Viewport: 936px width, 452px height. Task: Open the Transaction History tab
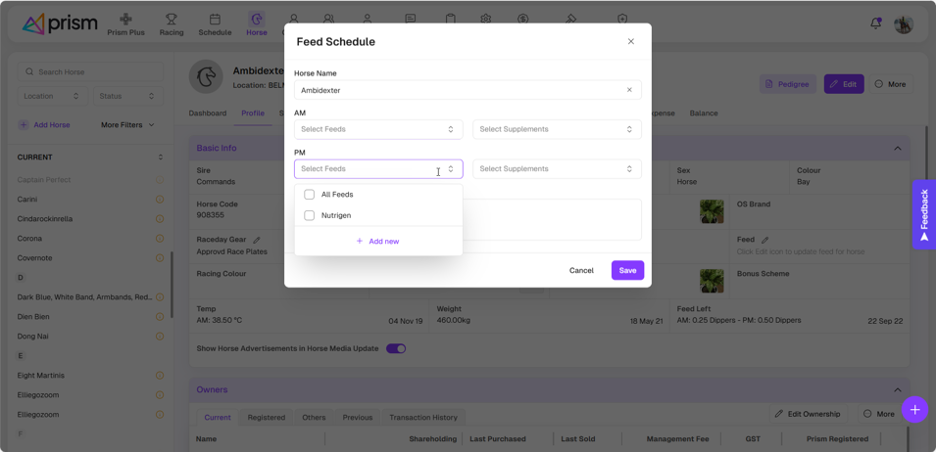[x=423, y=418]
